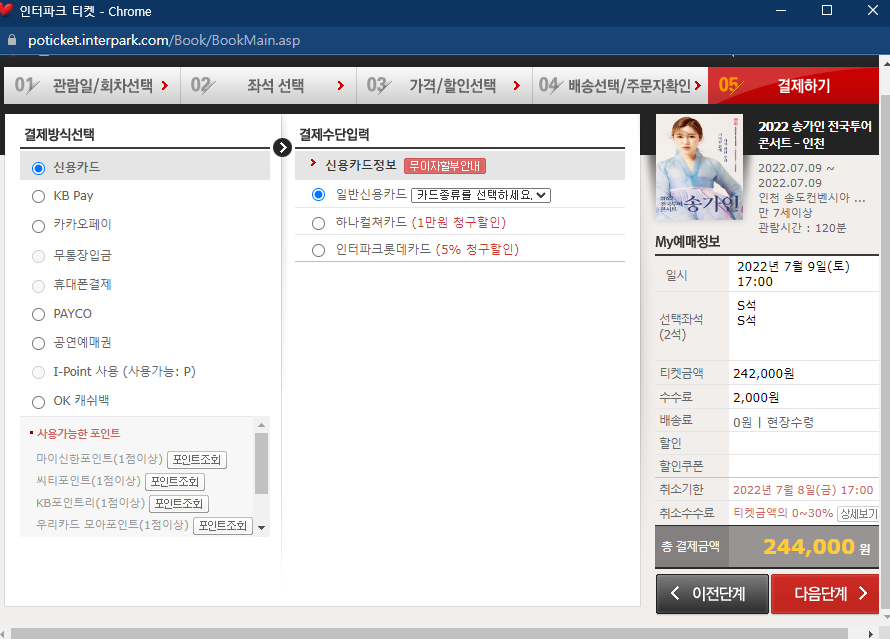Click the delivery value 0원 | 현장수령
Image resolution: width=890 pixels, height=639 pixels.
click(774, 422)
